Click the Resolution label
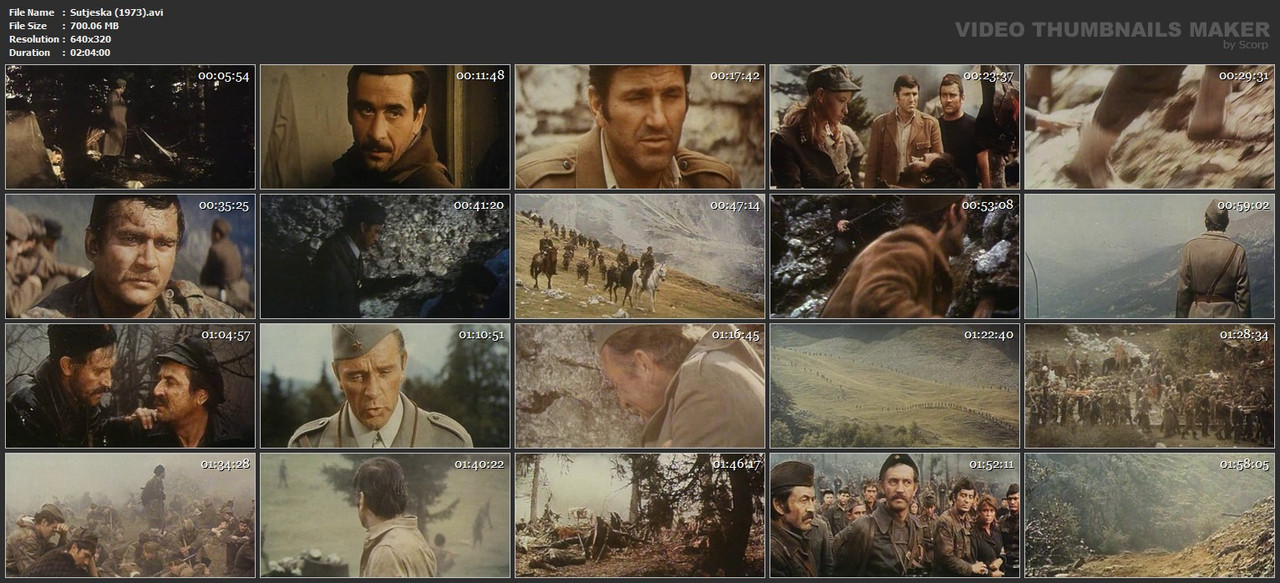This screenshot has height=583, width=1280. (x=33, y=39)
